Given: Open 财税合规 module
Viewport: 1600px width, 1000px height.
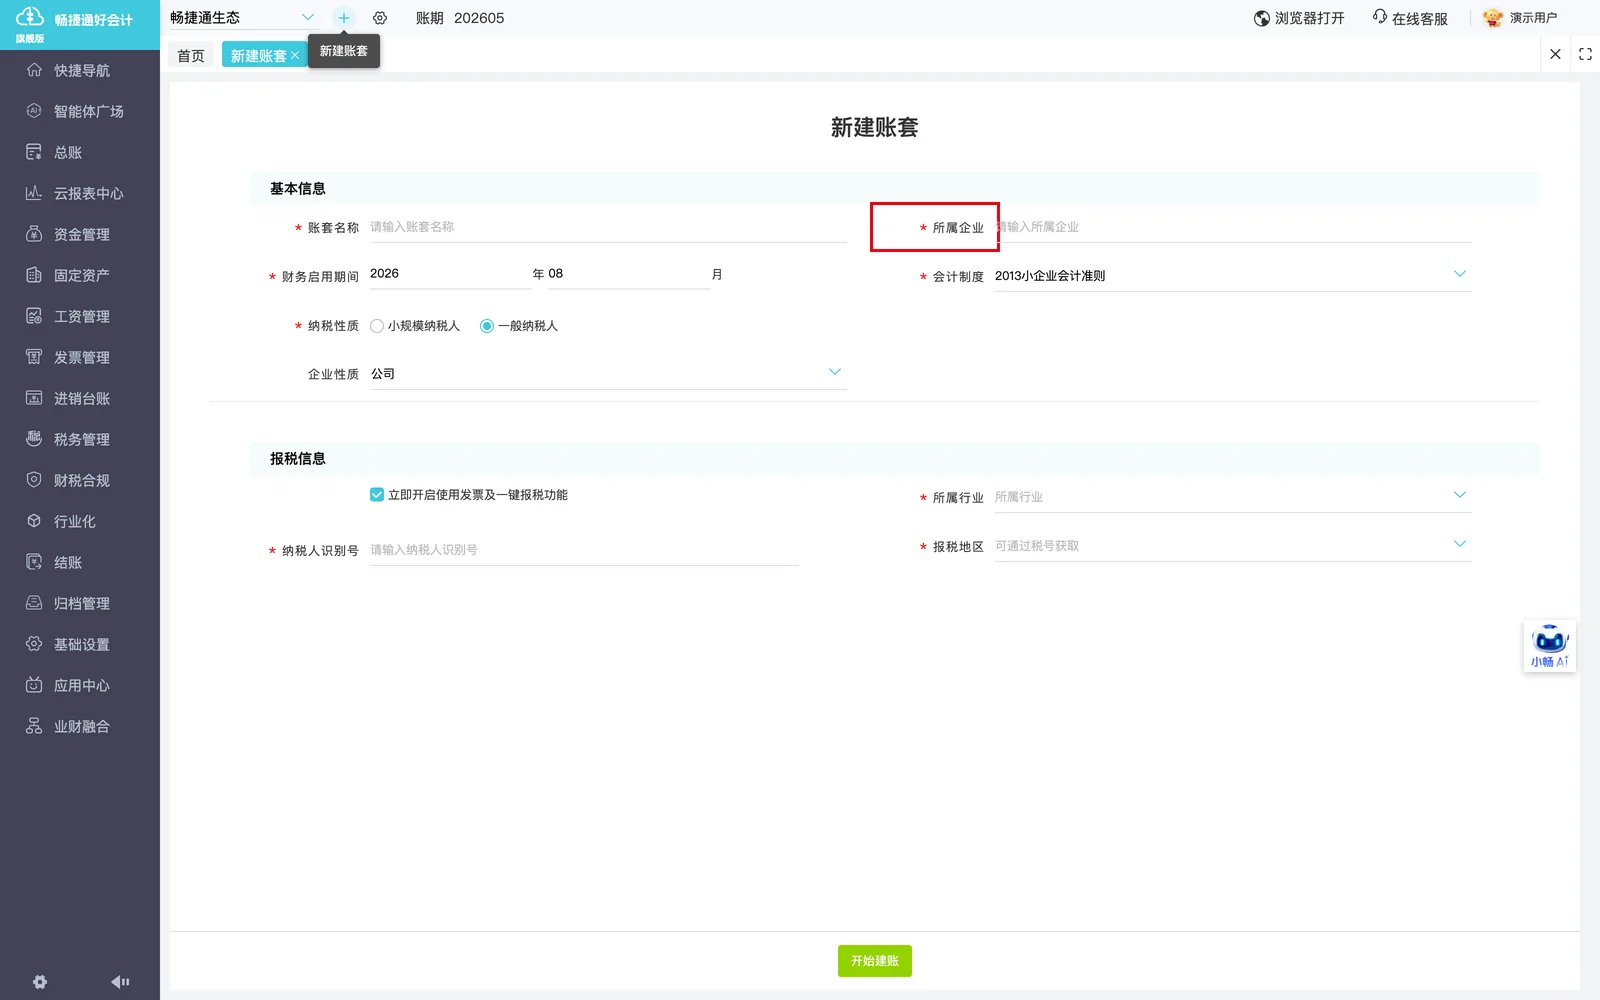Looking at the screenshot, I should [x=80, y=480].
